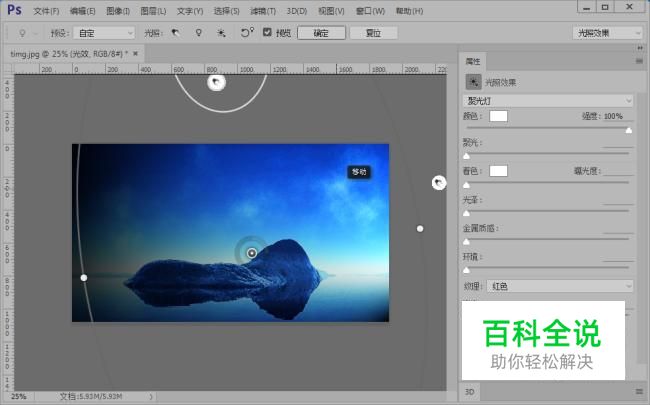Open the 纹理 texture dropdown showing 红色
Screen dimensions: 650x405
coord(560,286)
